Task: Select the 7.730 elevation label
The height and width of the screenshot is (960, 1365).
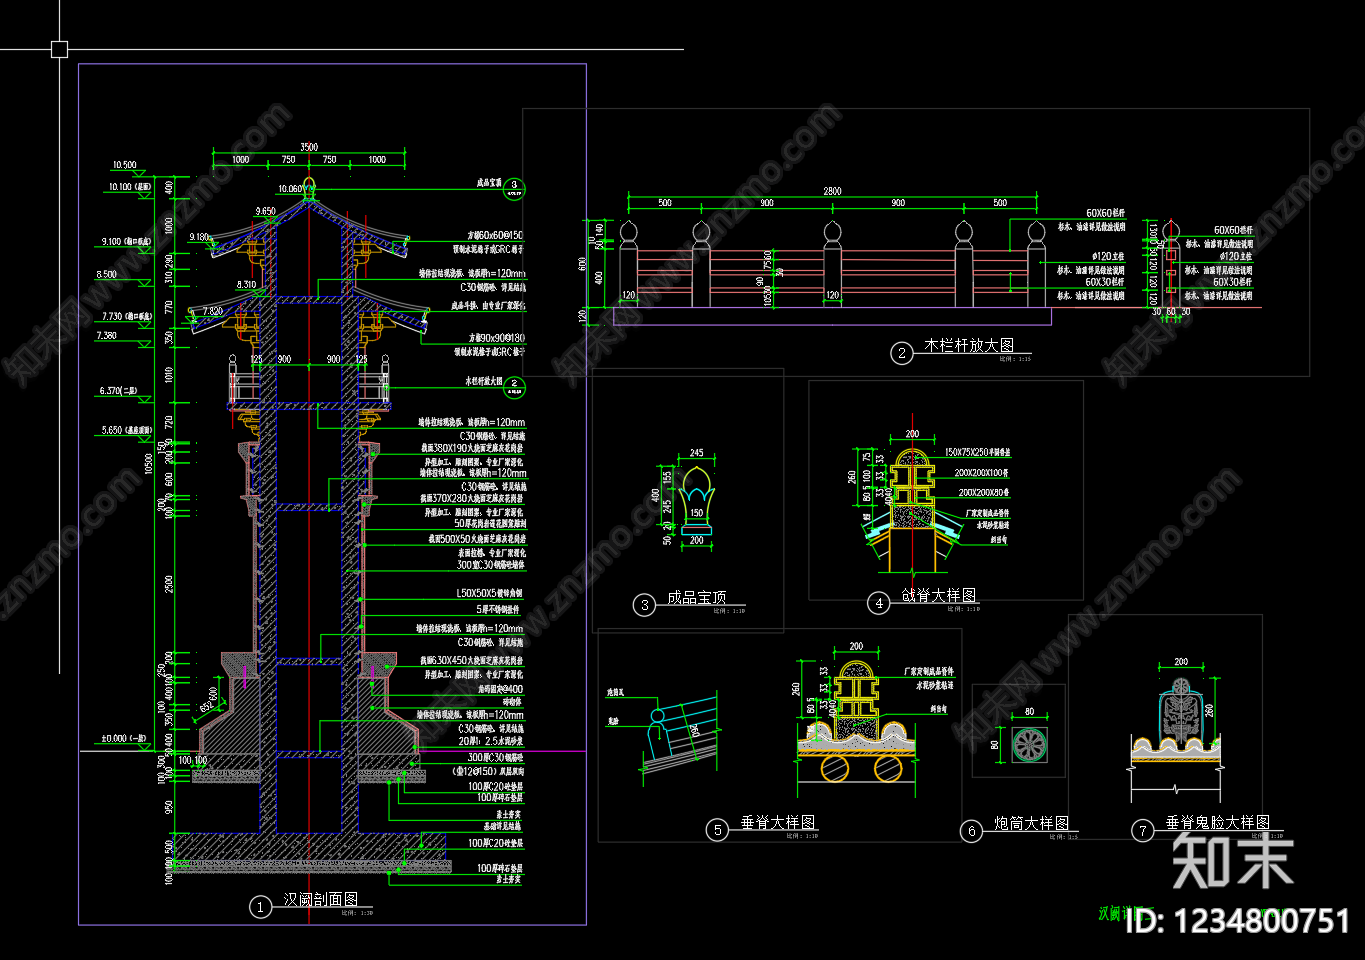Action: 126,316
